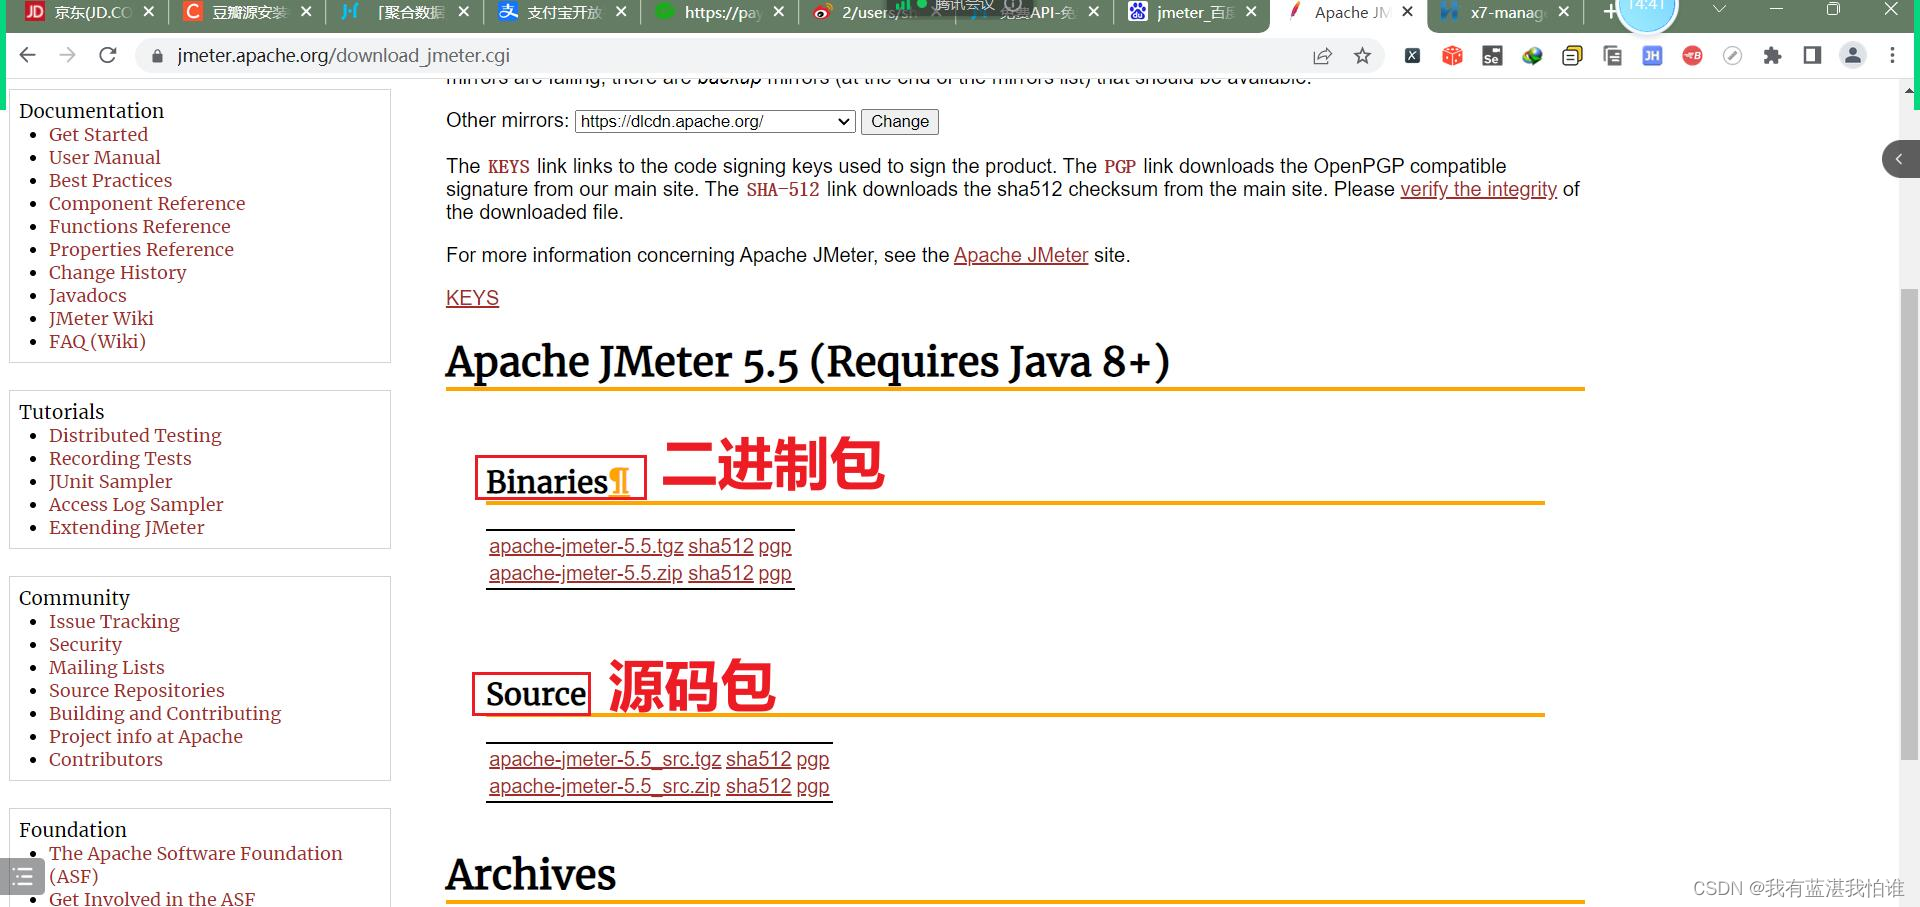This screenshot has width=1920, height=907.
Task: Click the taskbar chevron near the clock
Action: [x=1719, y=8]
